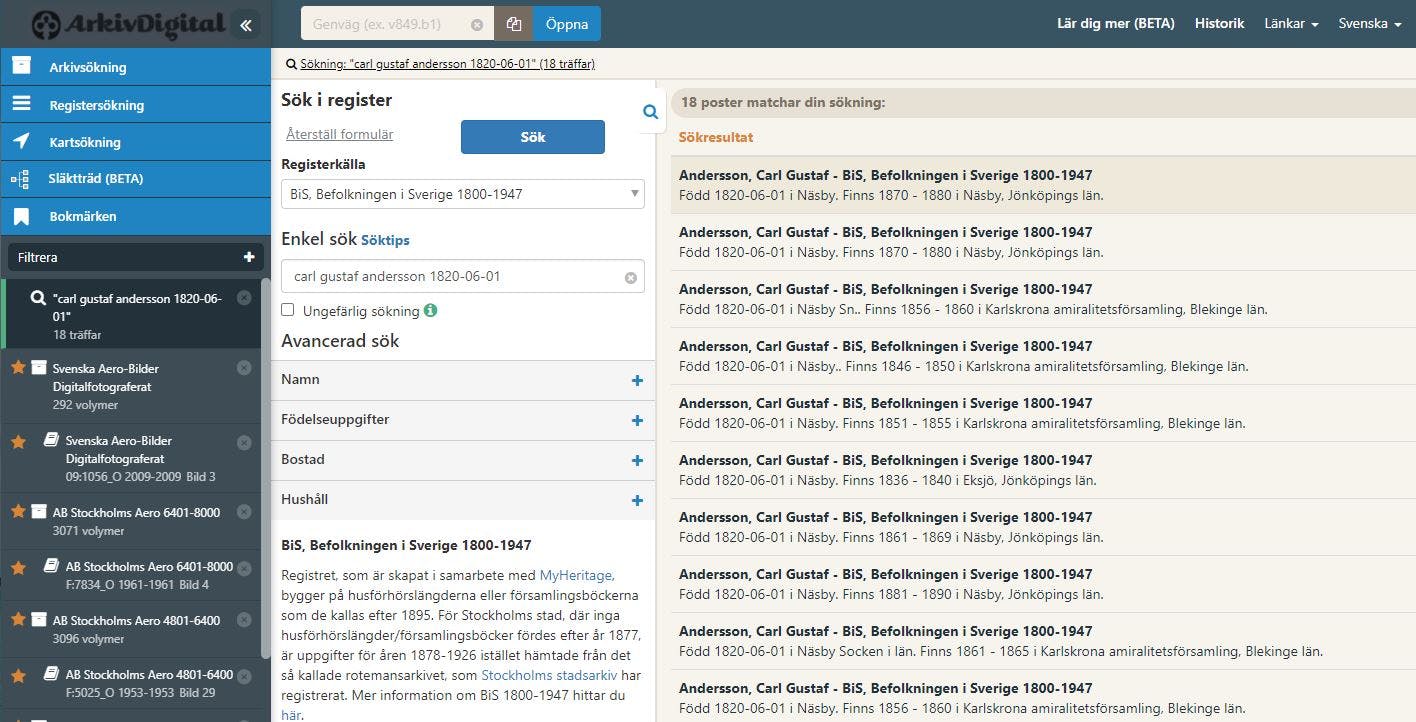Unstar the Svenska Aero-Bilder 292 volymer bookmark
The width and height of the screenshot is (1416, 722).
click(18, 368)
